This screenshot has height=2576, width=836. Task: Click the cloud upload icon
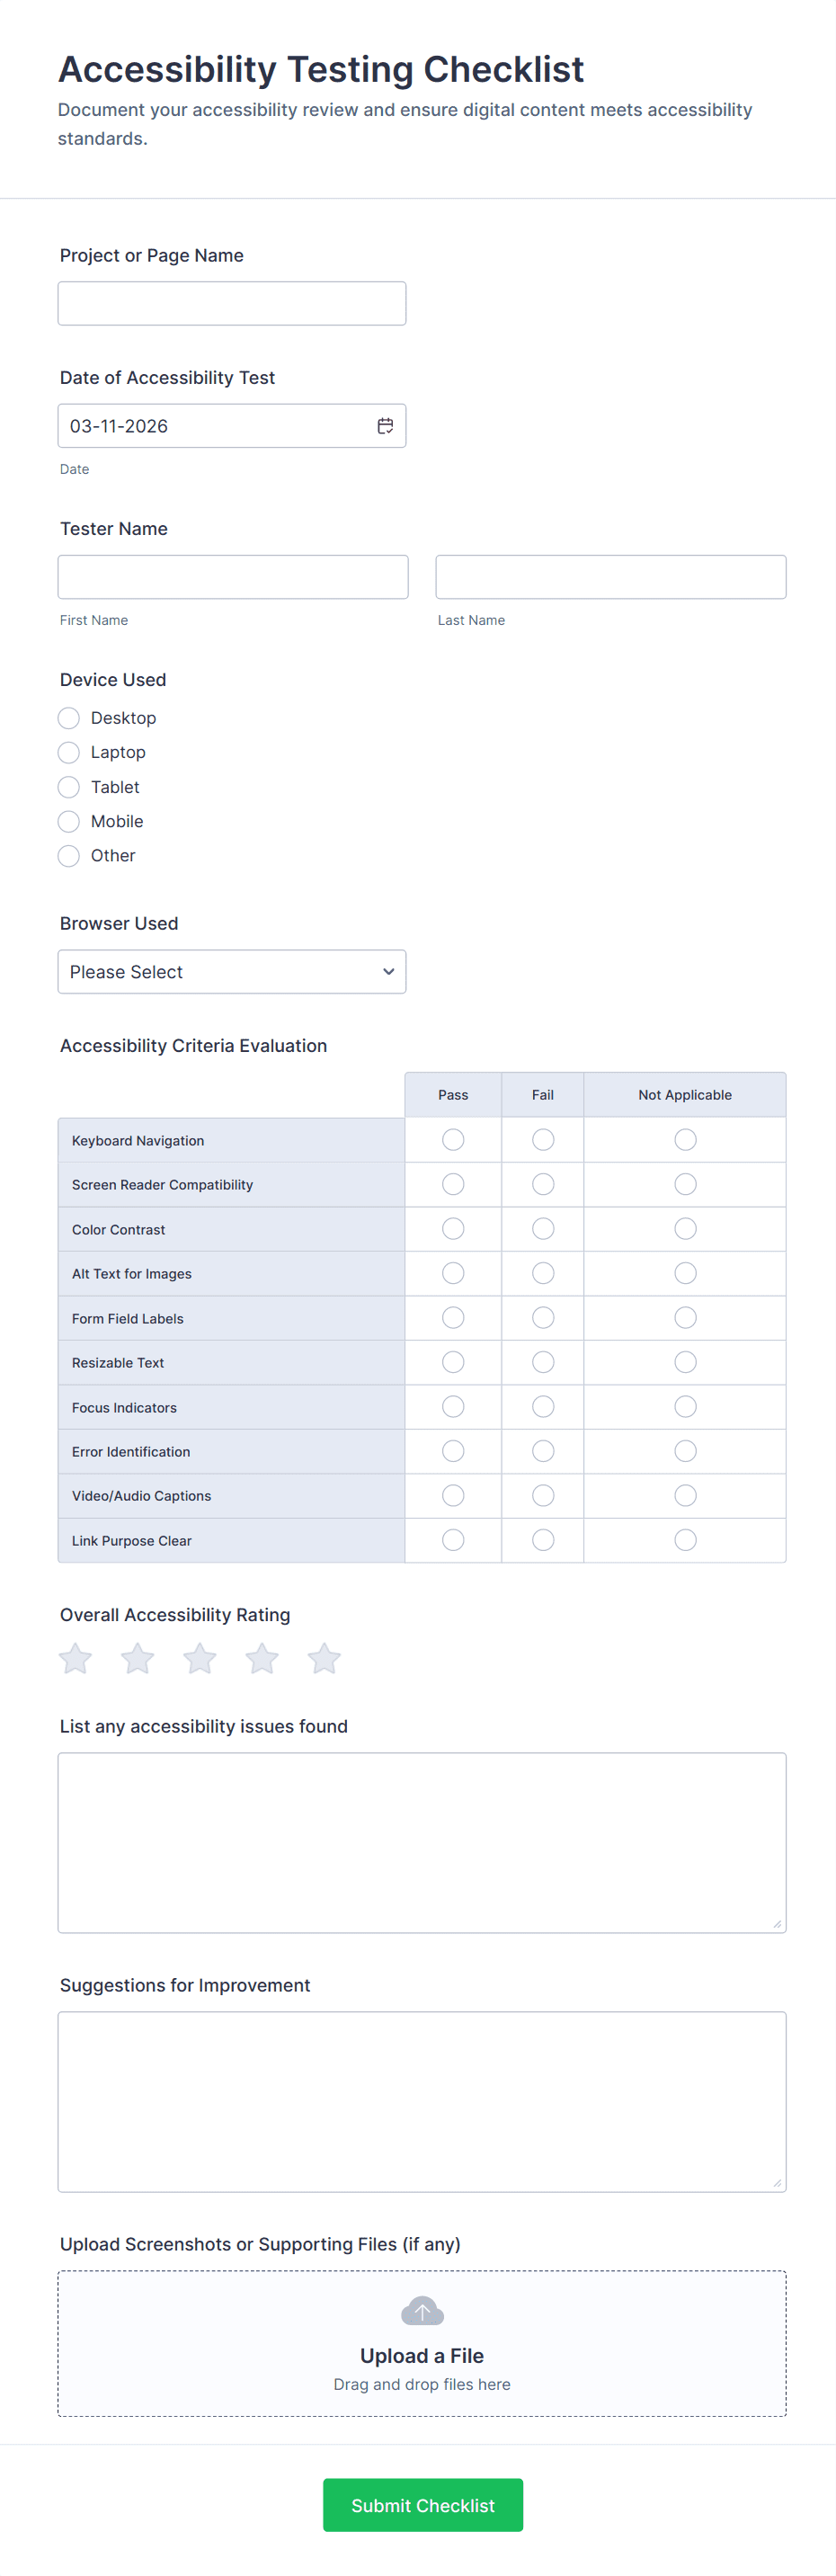[x=422, y=2311]
